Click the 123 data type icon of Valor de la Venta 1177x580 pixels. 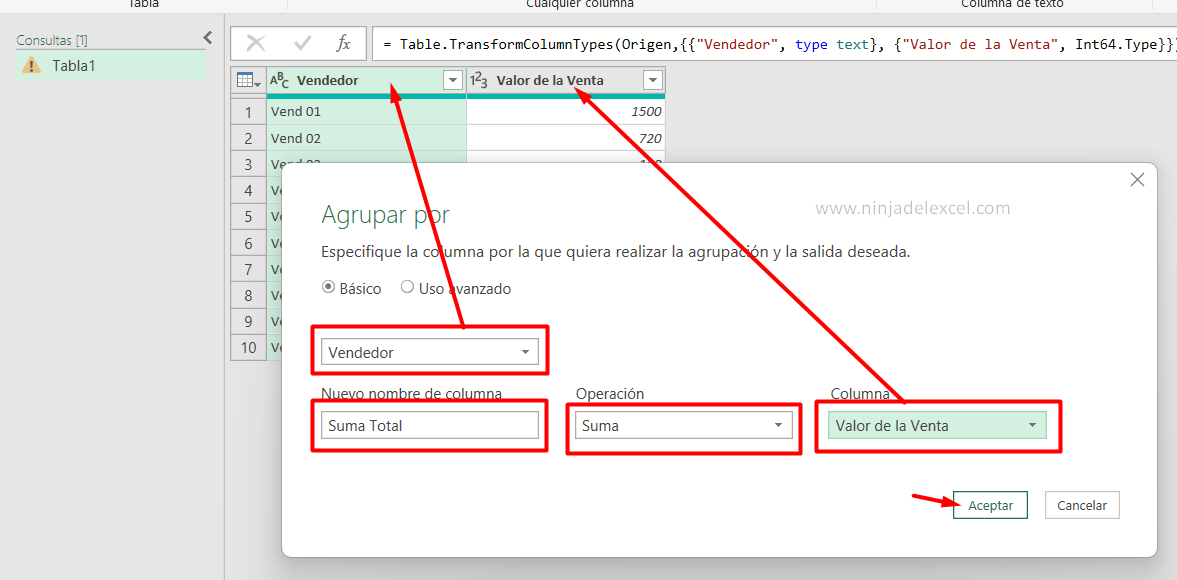click(479, 81)
